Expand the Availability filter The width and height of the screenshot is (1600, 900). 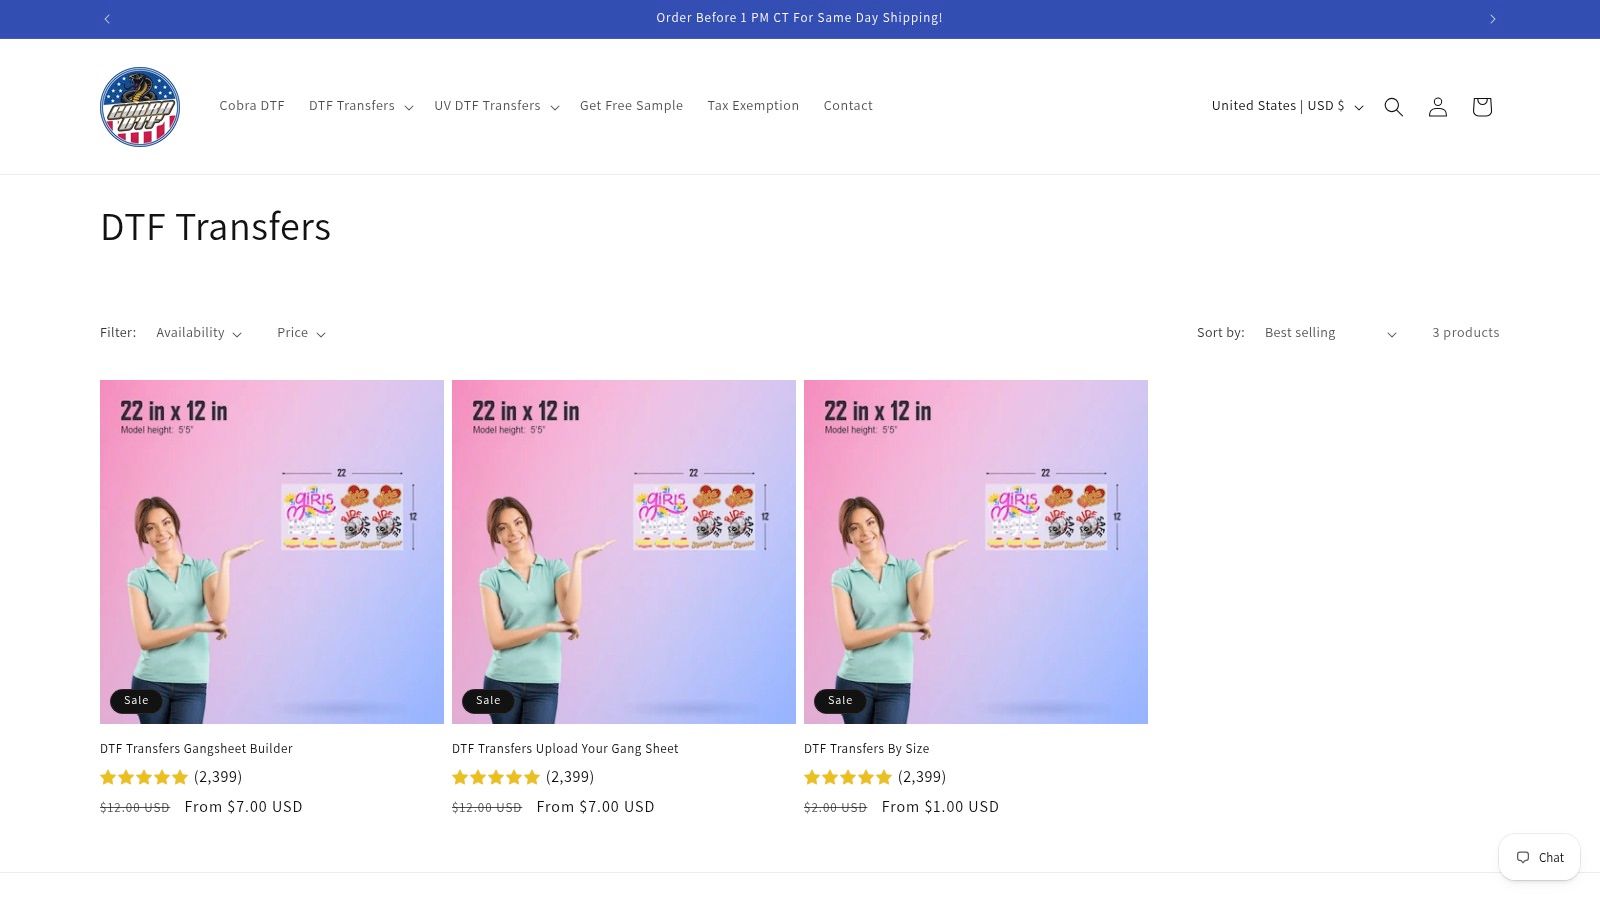[x=199, y=333]
